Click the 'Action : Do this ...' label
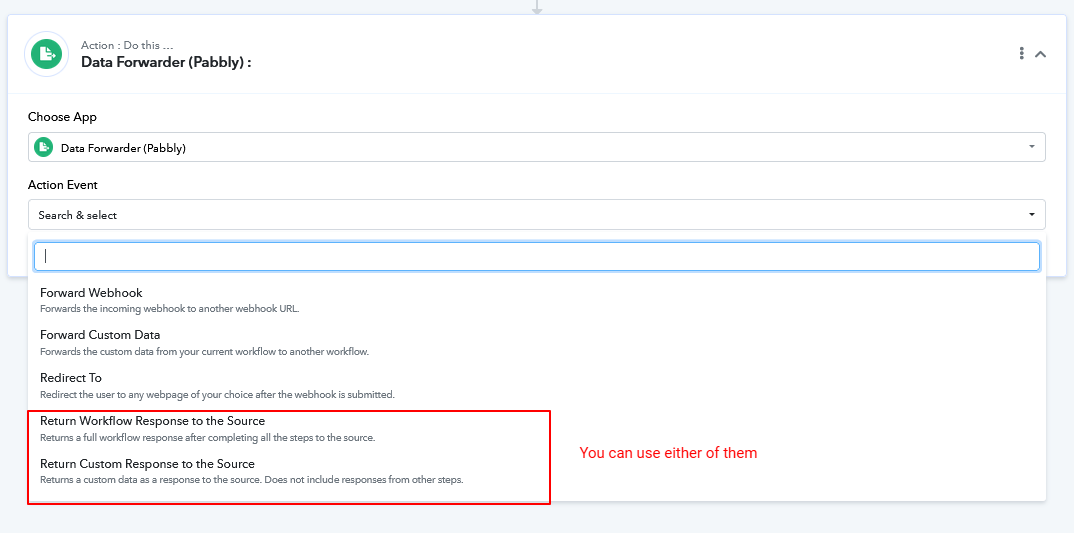The width and height of the screenshot is (1074, 533). pyautogui.click(x=127, y=45)
